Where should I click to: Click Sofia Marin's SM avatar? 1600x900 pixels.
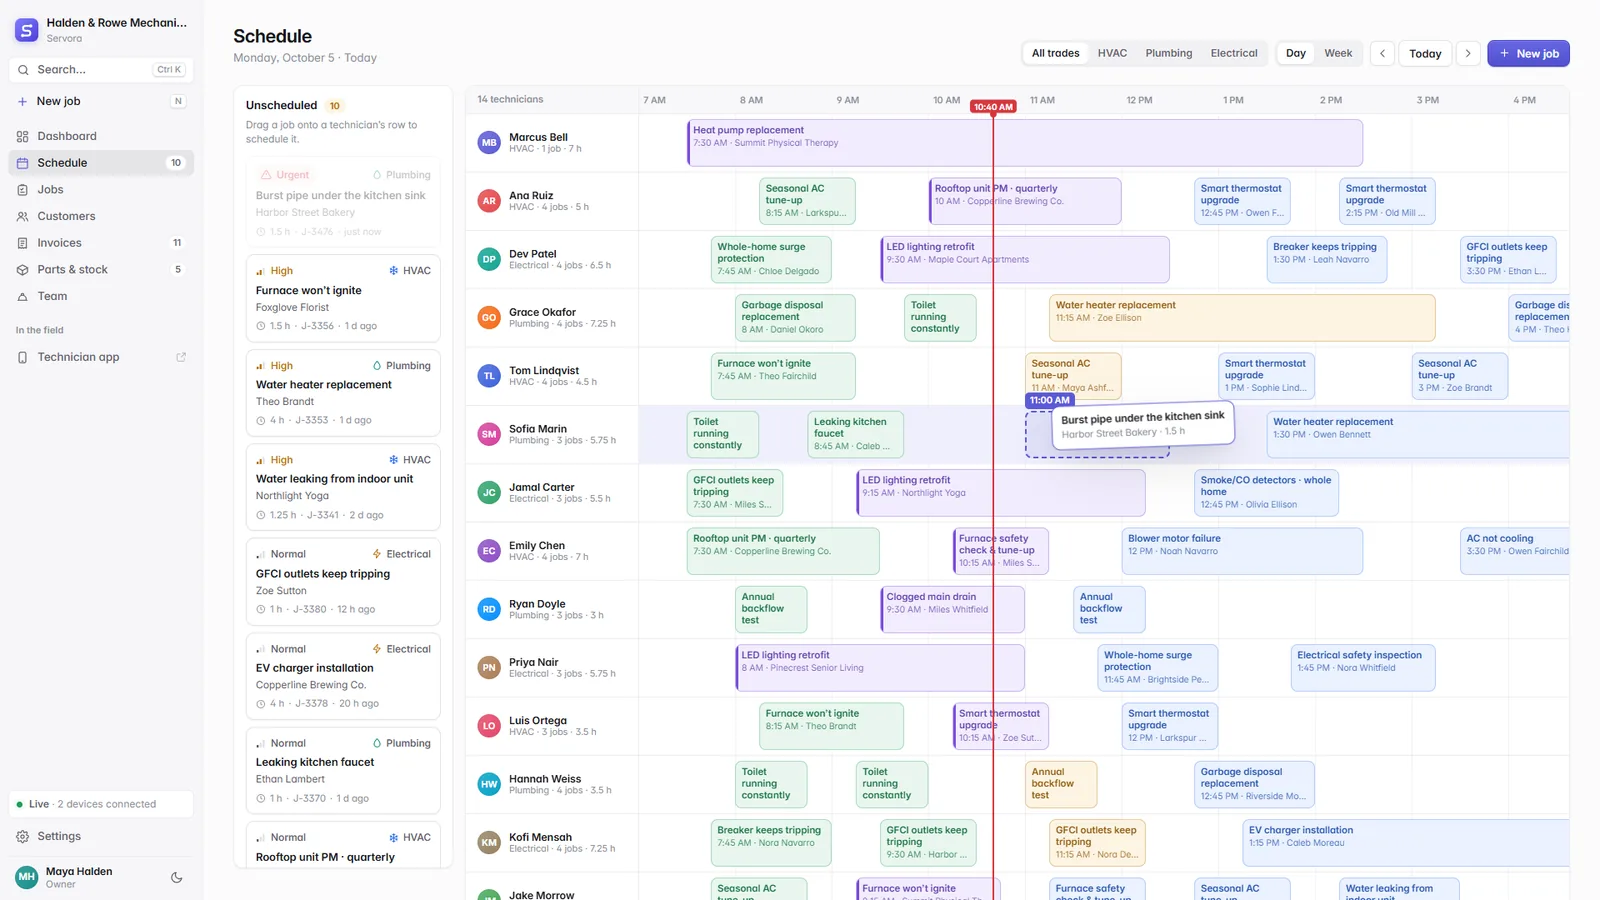point(489,434)
